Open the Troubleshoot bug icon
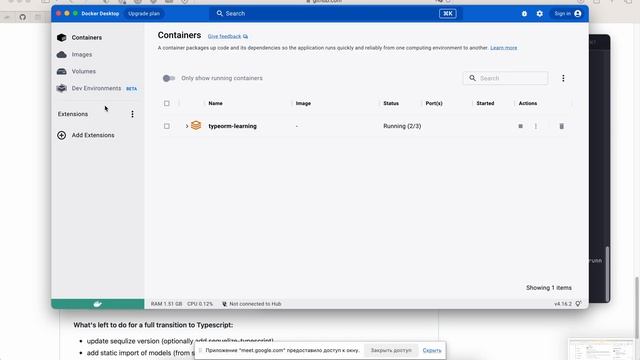 (524, 13)
